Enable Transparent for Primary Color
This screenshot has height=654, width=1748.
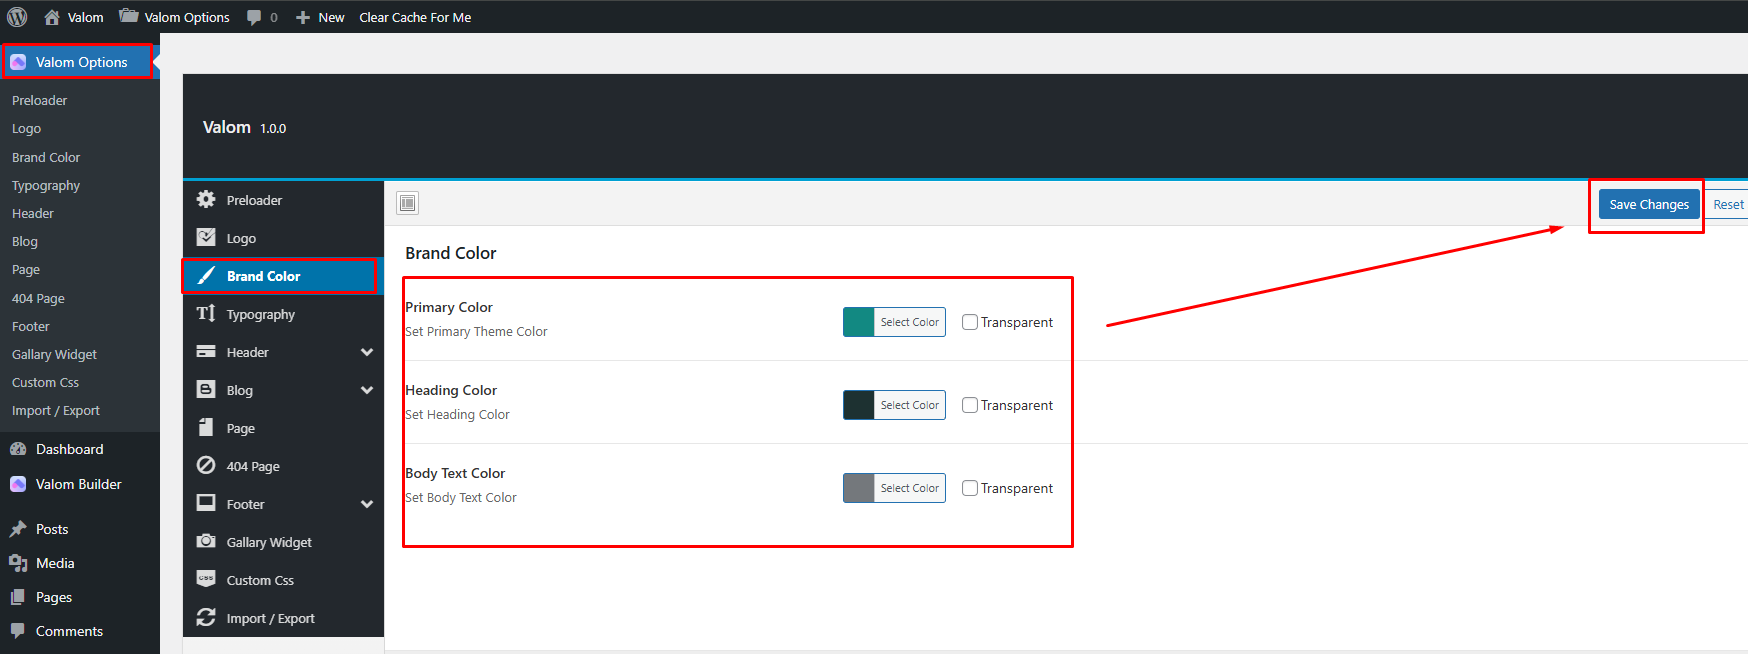click(x=970, y=322)
